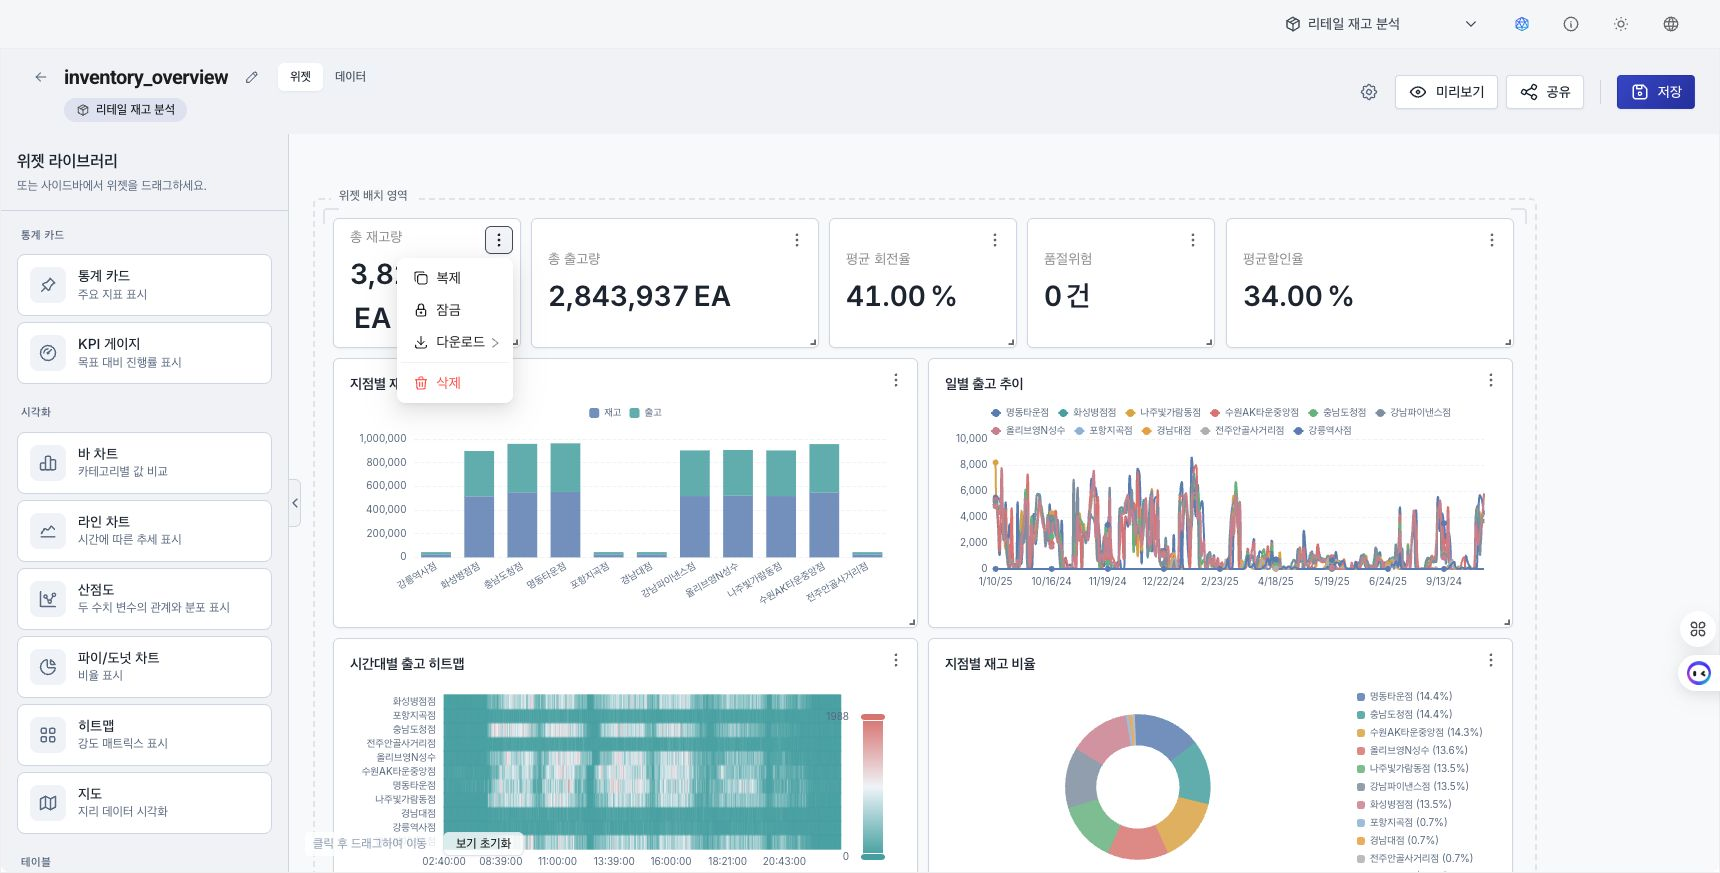
Task: Toggle the 출고 legend in bar chart
Action: click(646, 413)
